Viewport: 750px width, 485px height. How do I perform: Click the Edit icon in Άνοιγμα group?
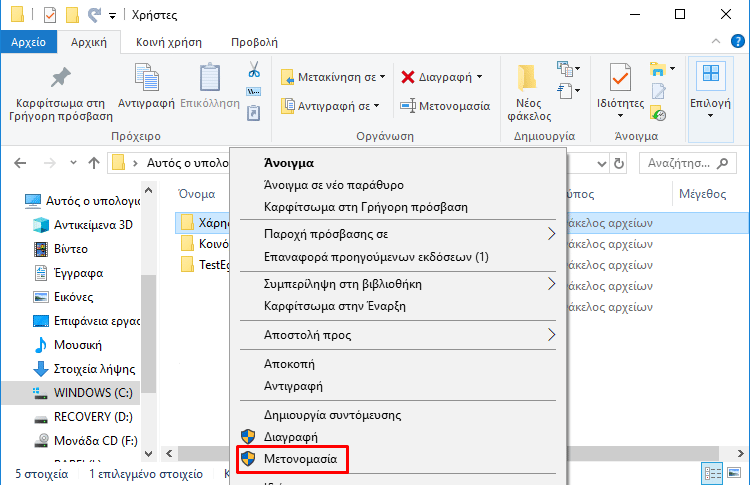659,91
